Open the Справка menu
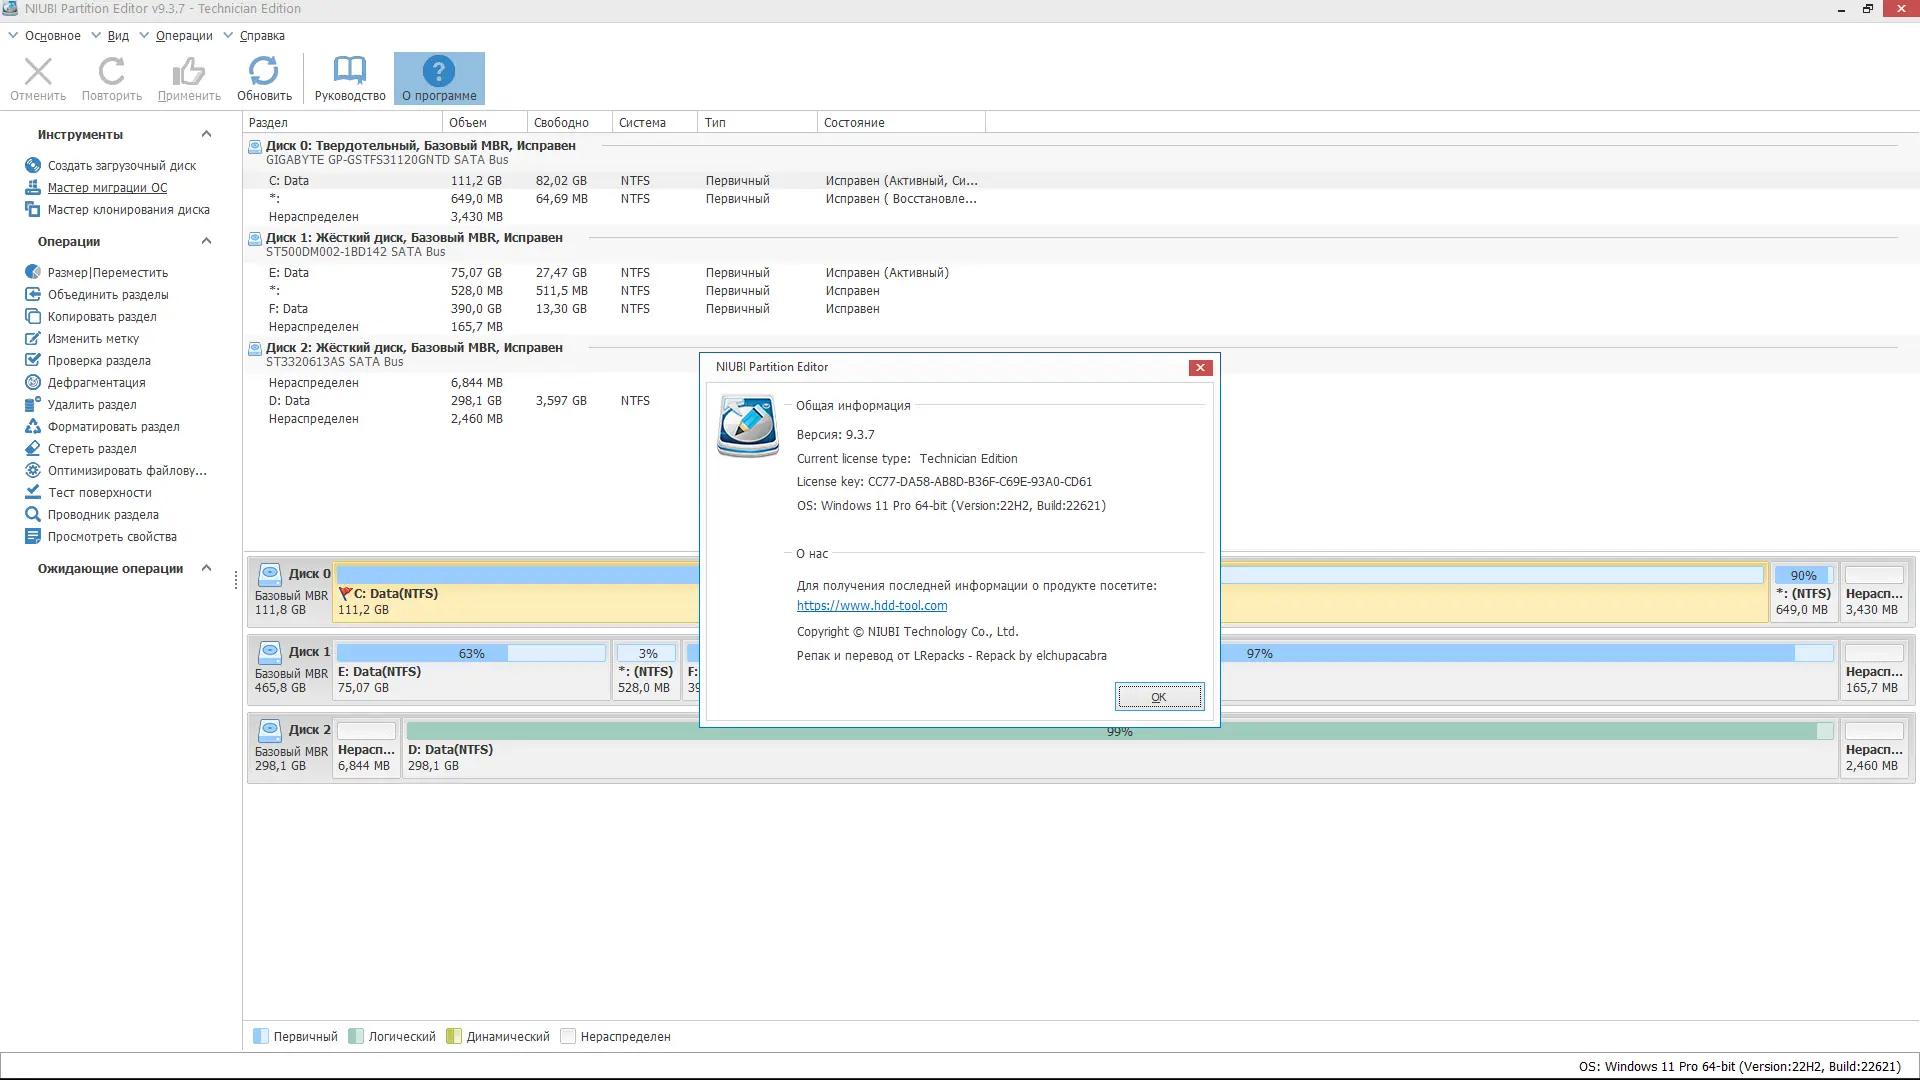 pos(261,36)
